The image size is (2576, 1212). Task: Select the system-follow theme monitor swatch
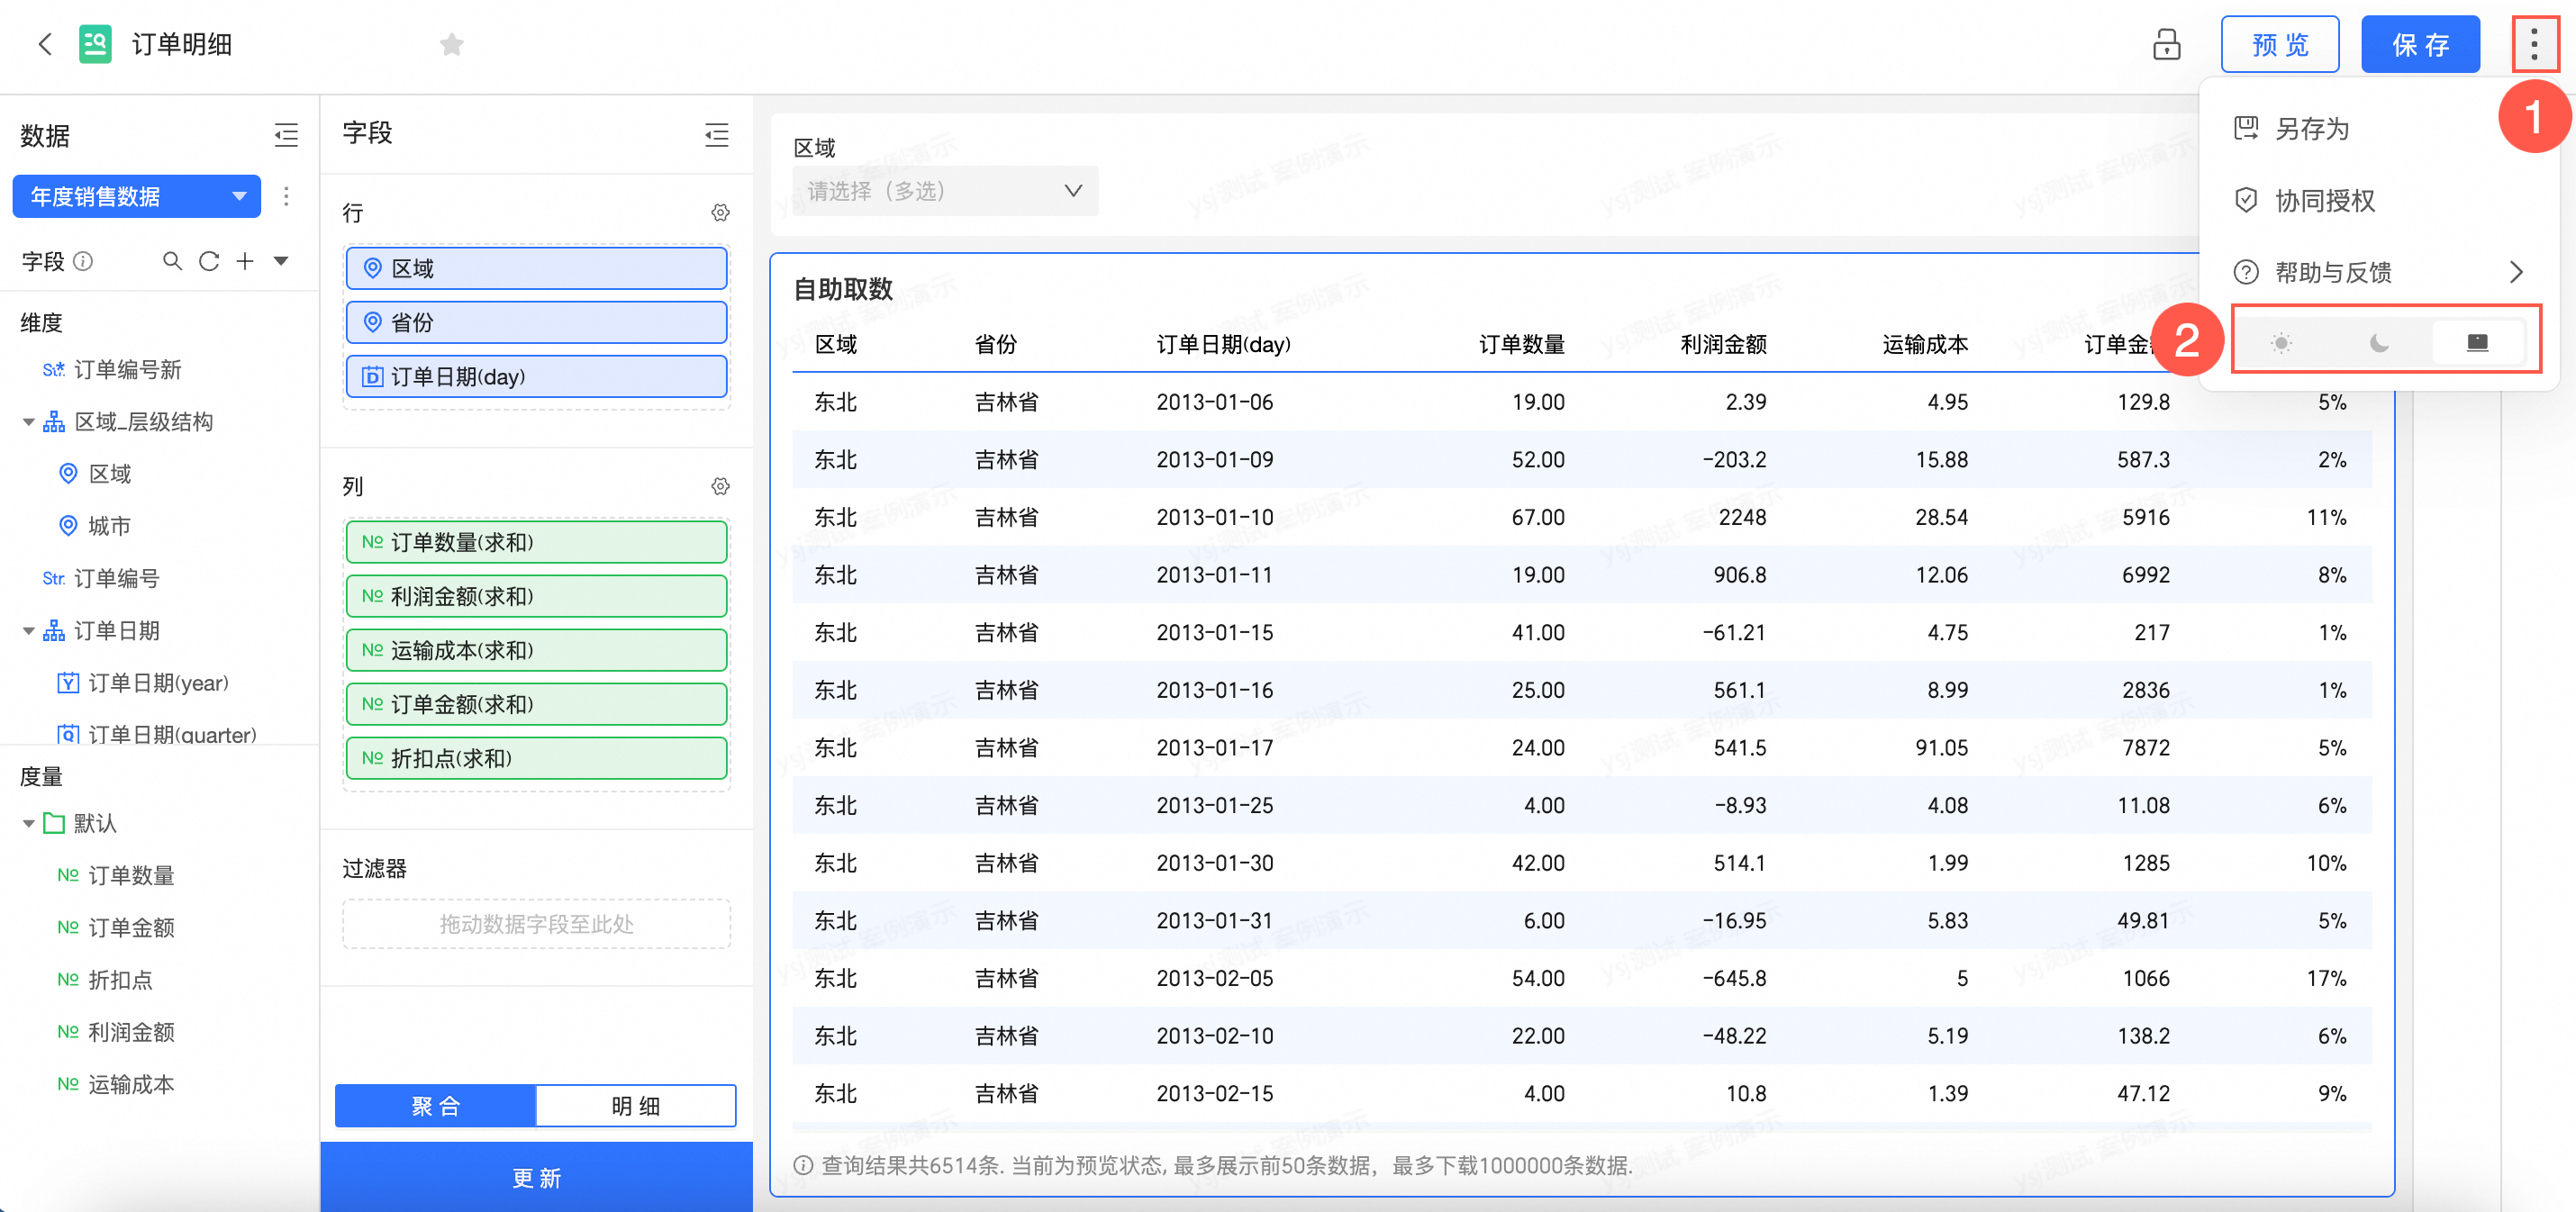[x=2477, y=343]
